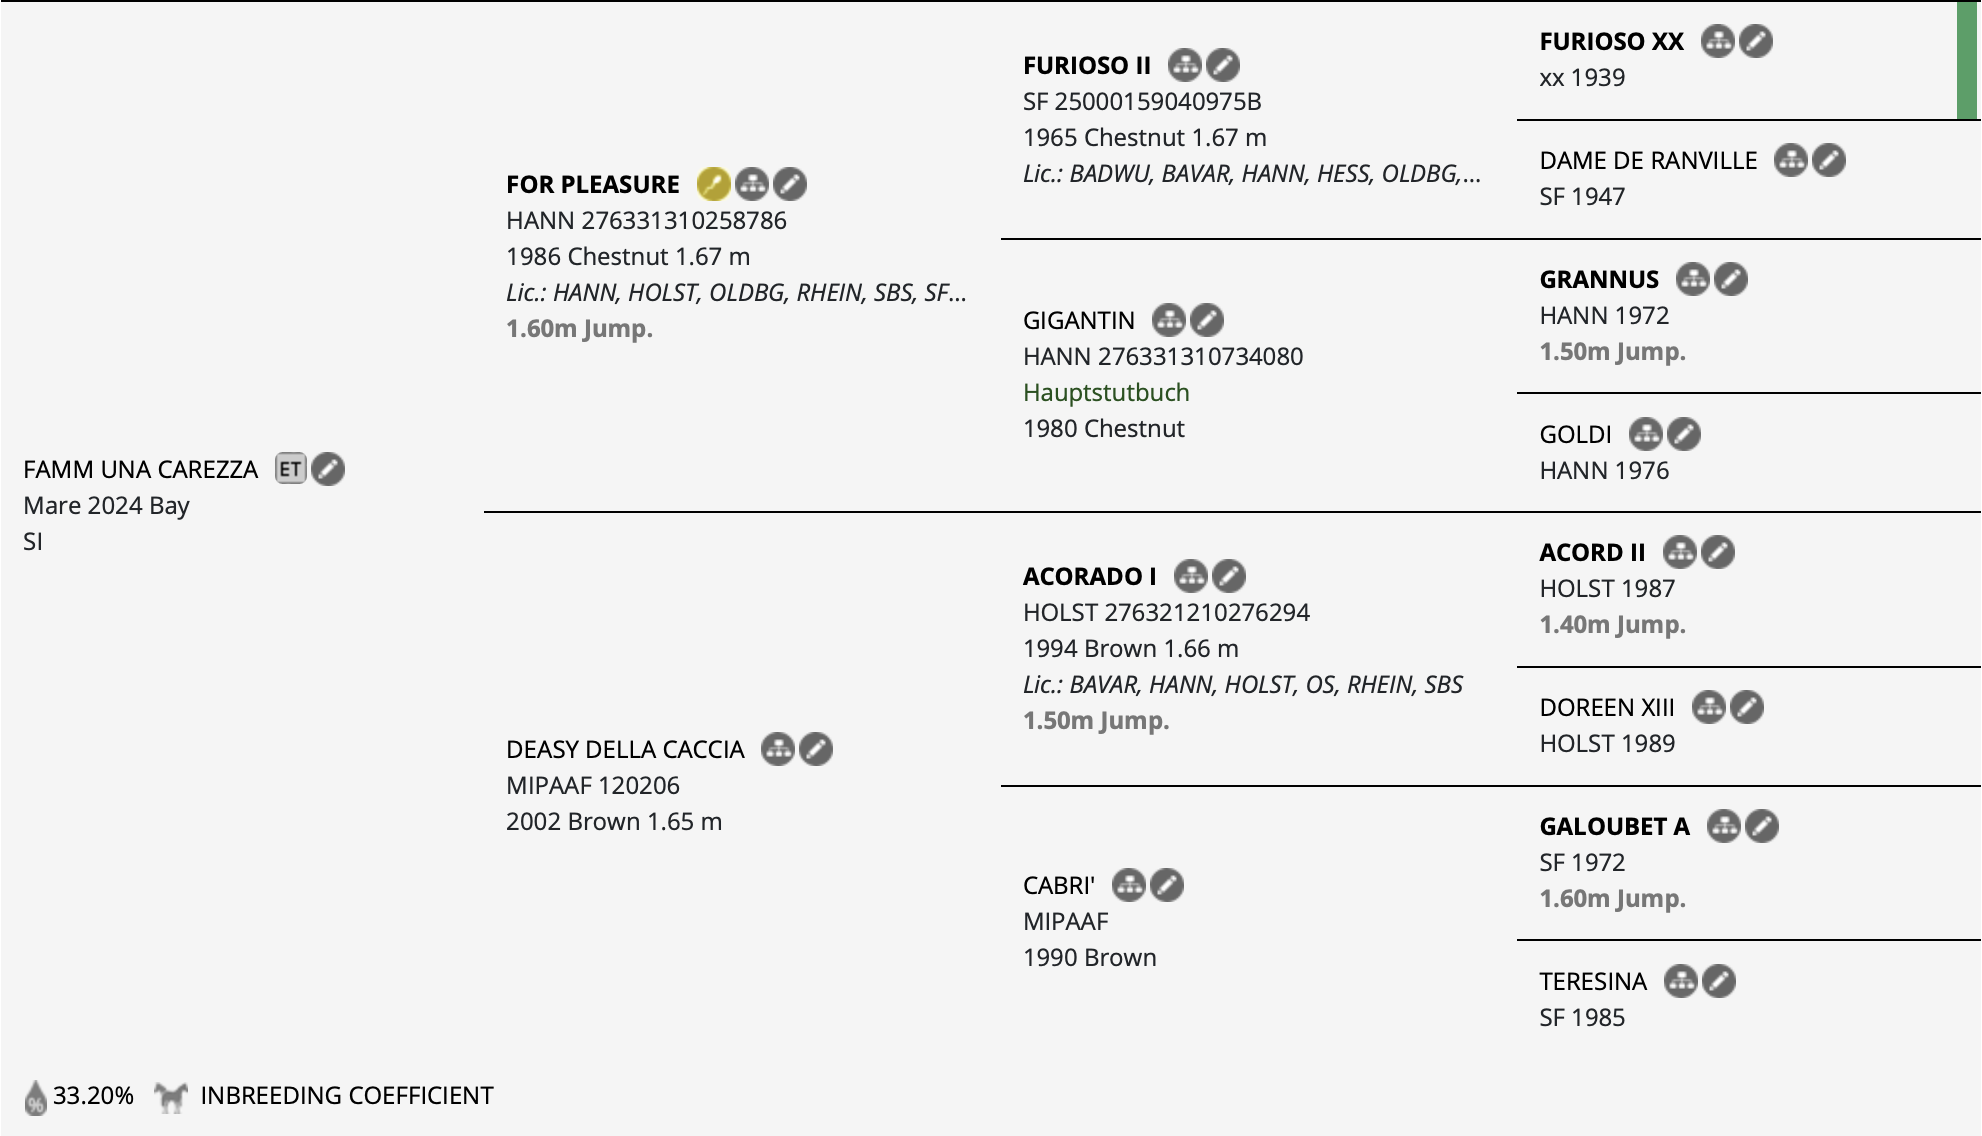This screenshot has height=1136, width=1982.
Task: Click edit pencil icon beside TERESINA
Action: [x=1719, y=981]
